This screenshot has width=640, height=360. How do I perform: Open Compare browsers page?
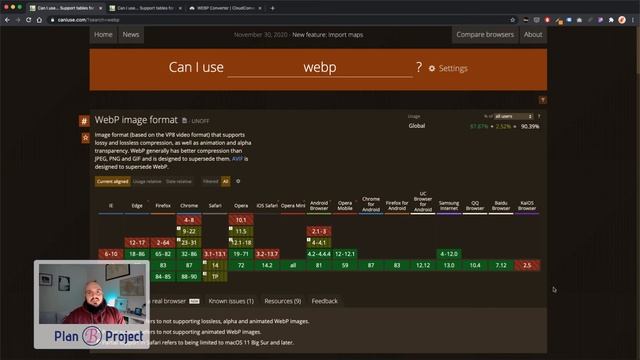point(485,35)
